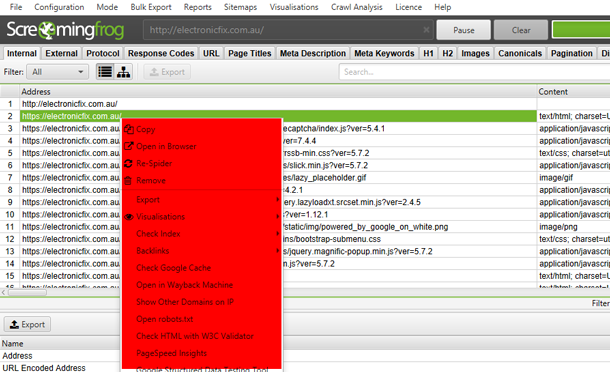Open the Mode menu

coord(107,7)
